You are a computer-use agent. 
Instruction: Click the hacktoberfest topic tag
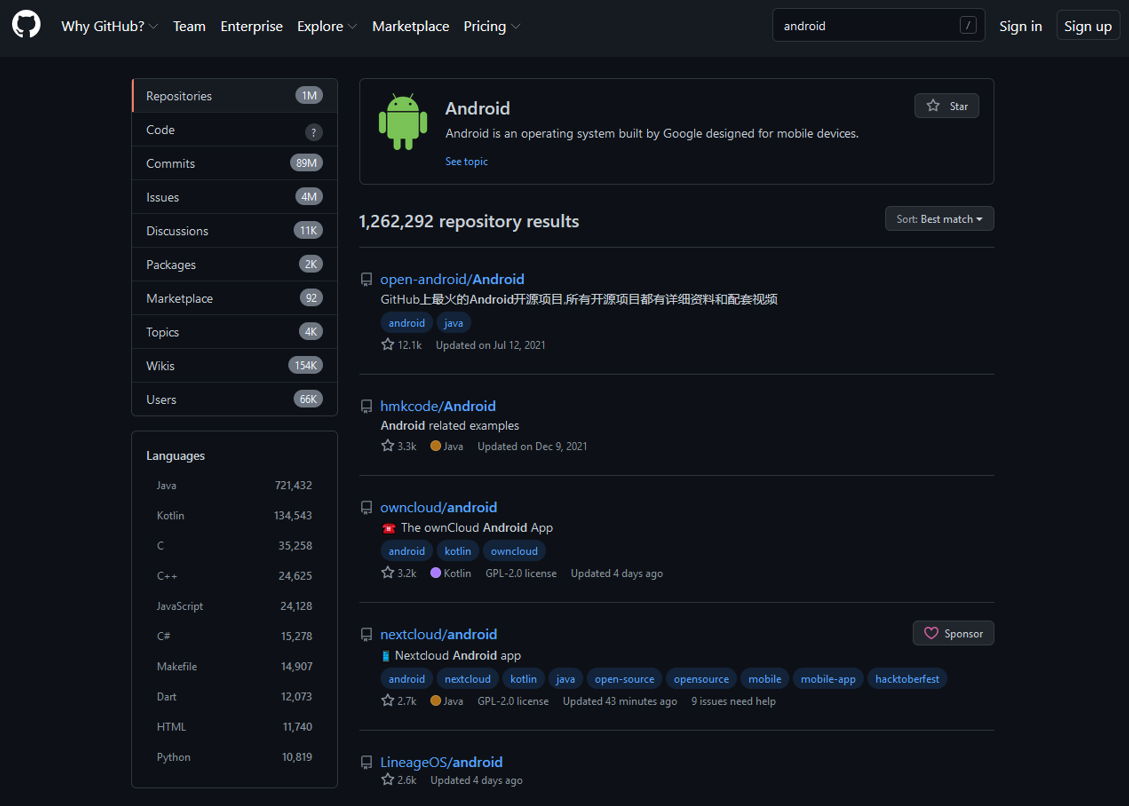point(907,679)
